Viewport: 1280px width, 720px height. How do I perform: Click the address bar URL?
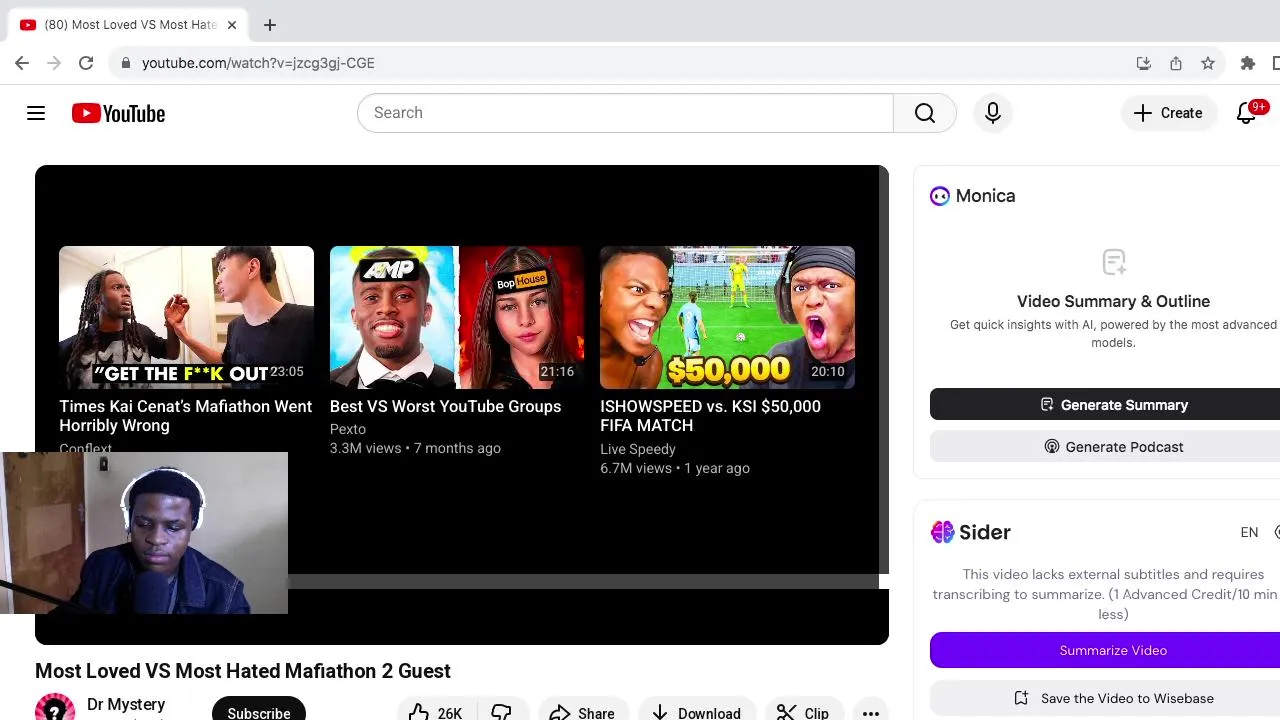coord(258,63)
